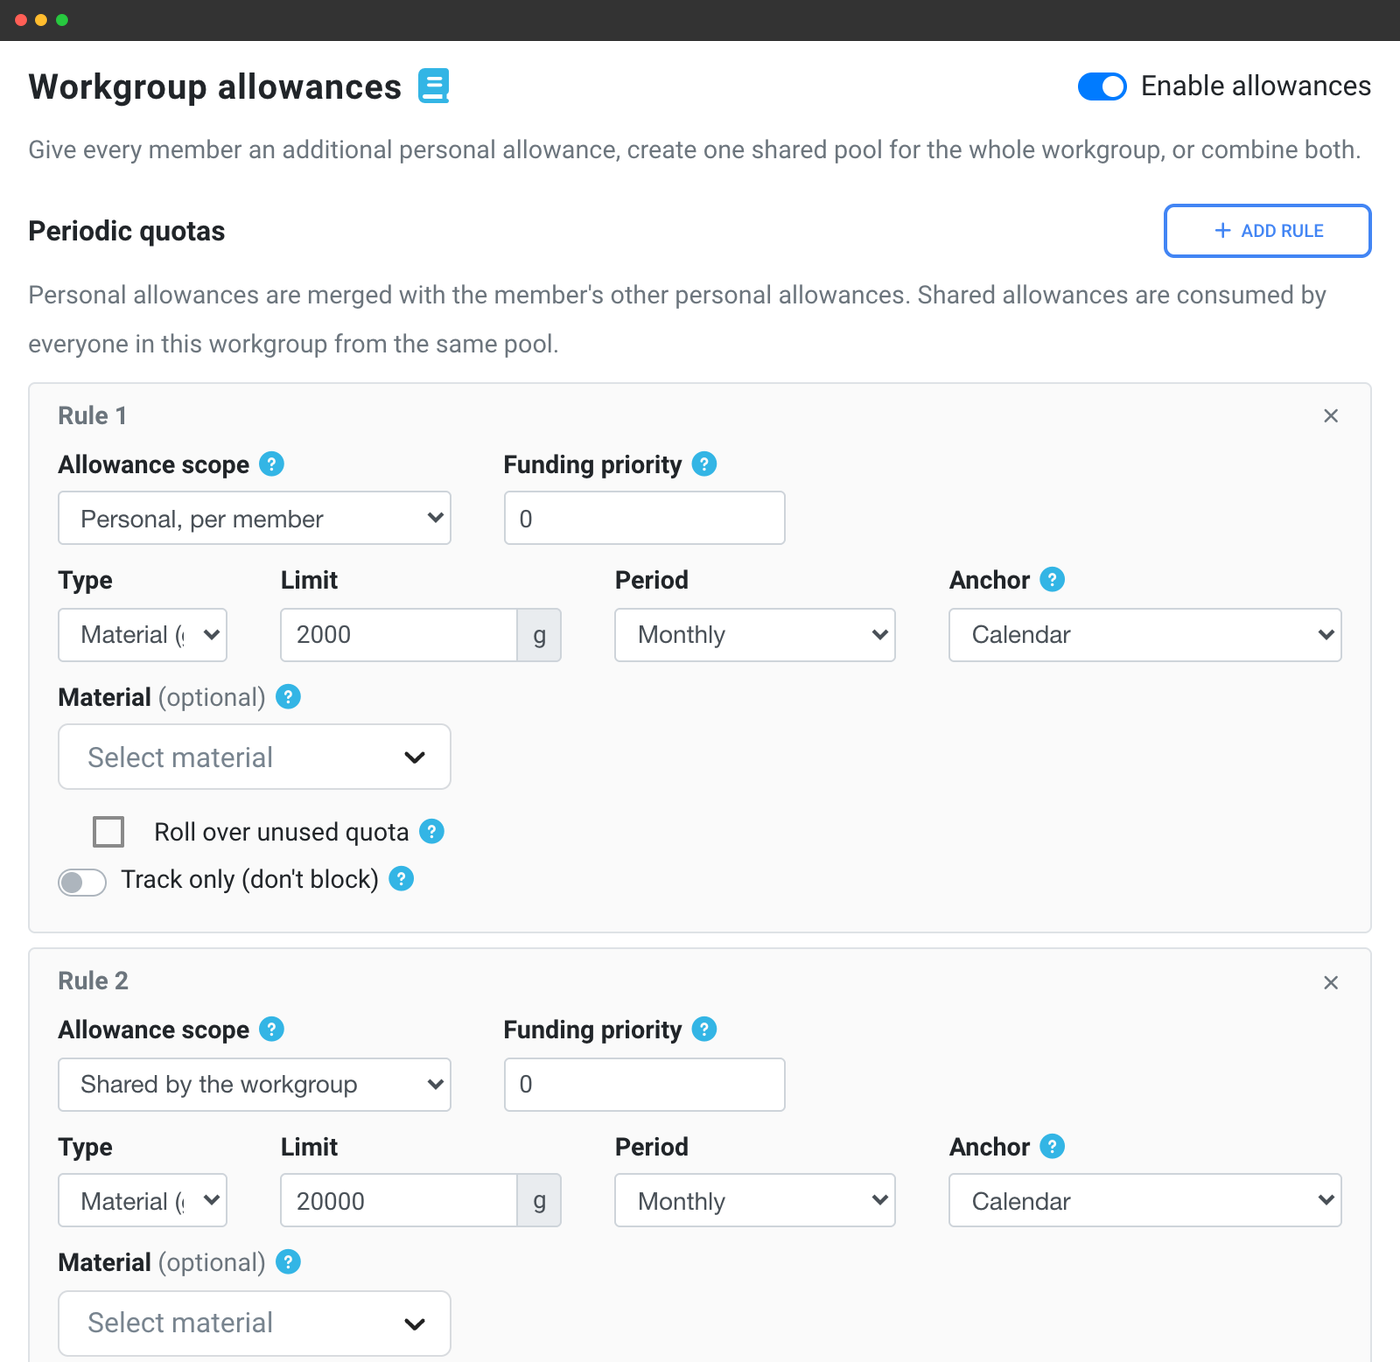Click help icon next to Rule 2 Funding priority
This screenshot has height=1362, width=1400.
click(x=704, y=1029)
